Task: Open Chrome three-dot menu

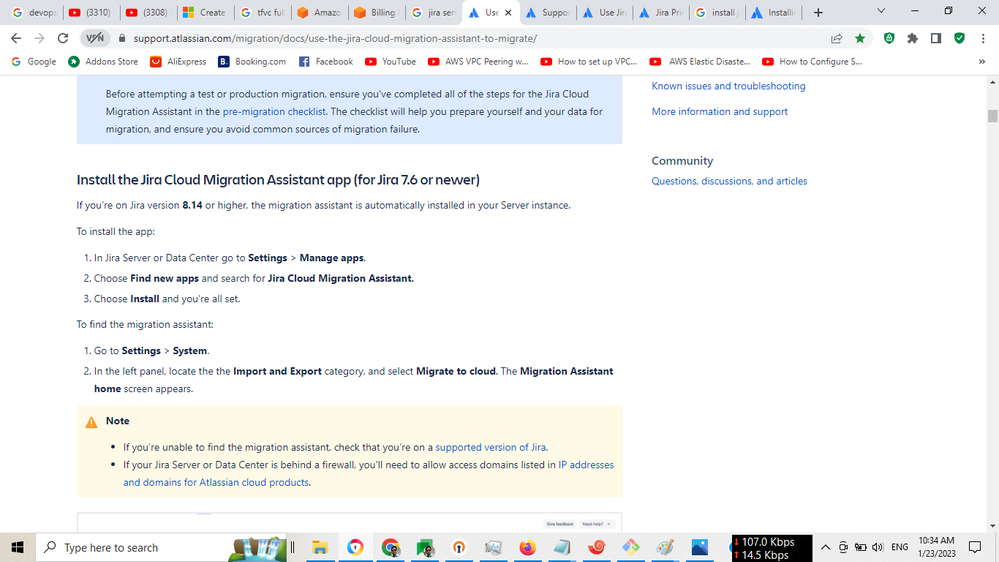Action: pyautogui.click(x=983, y=38)
